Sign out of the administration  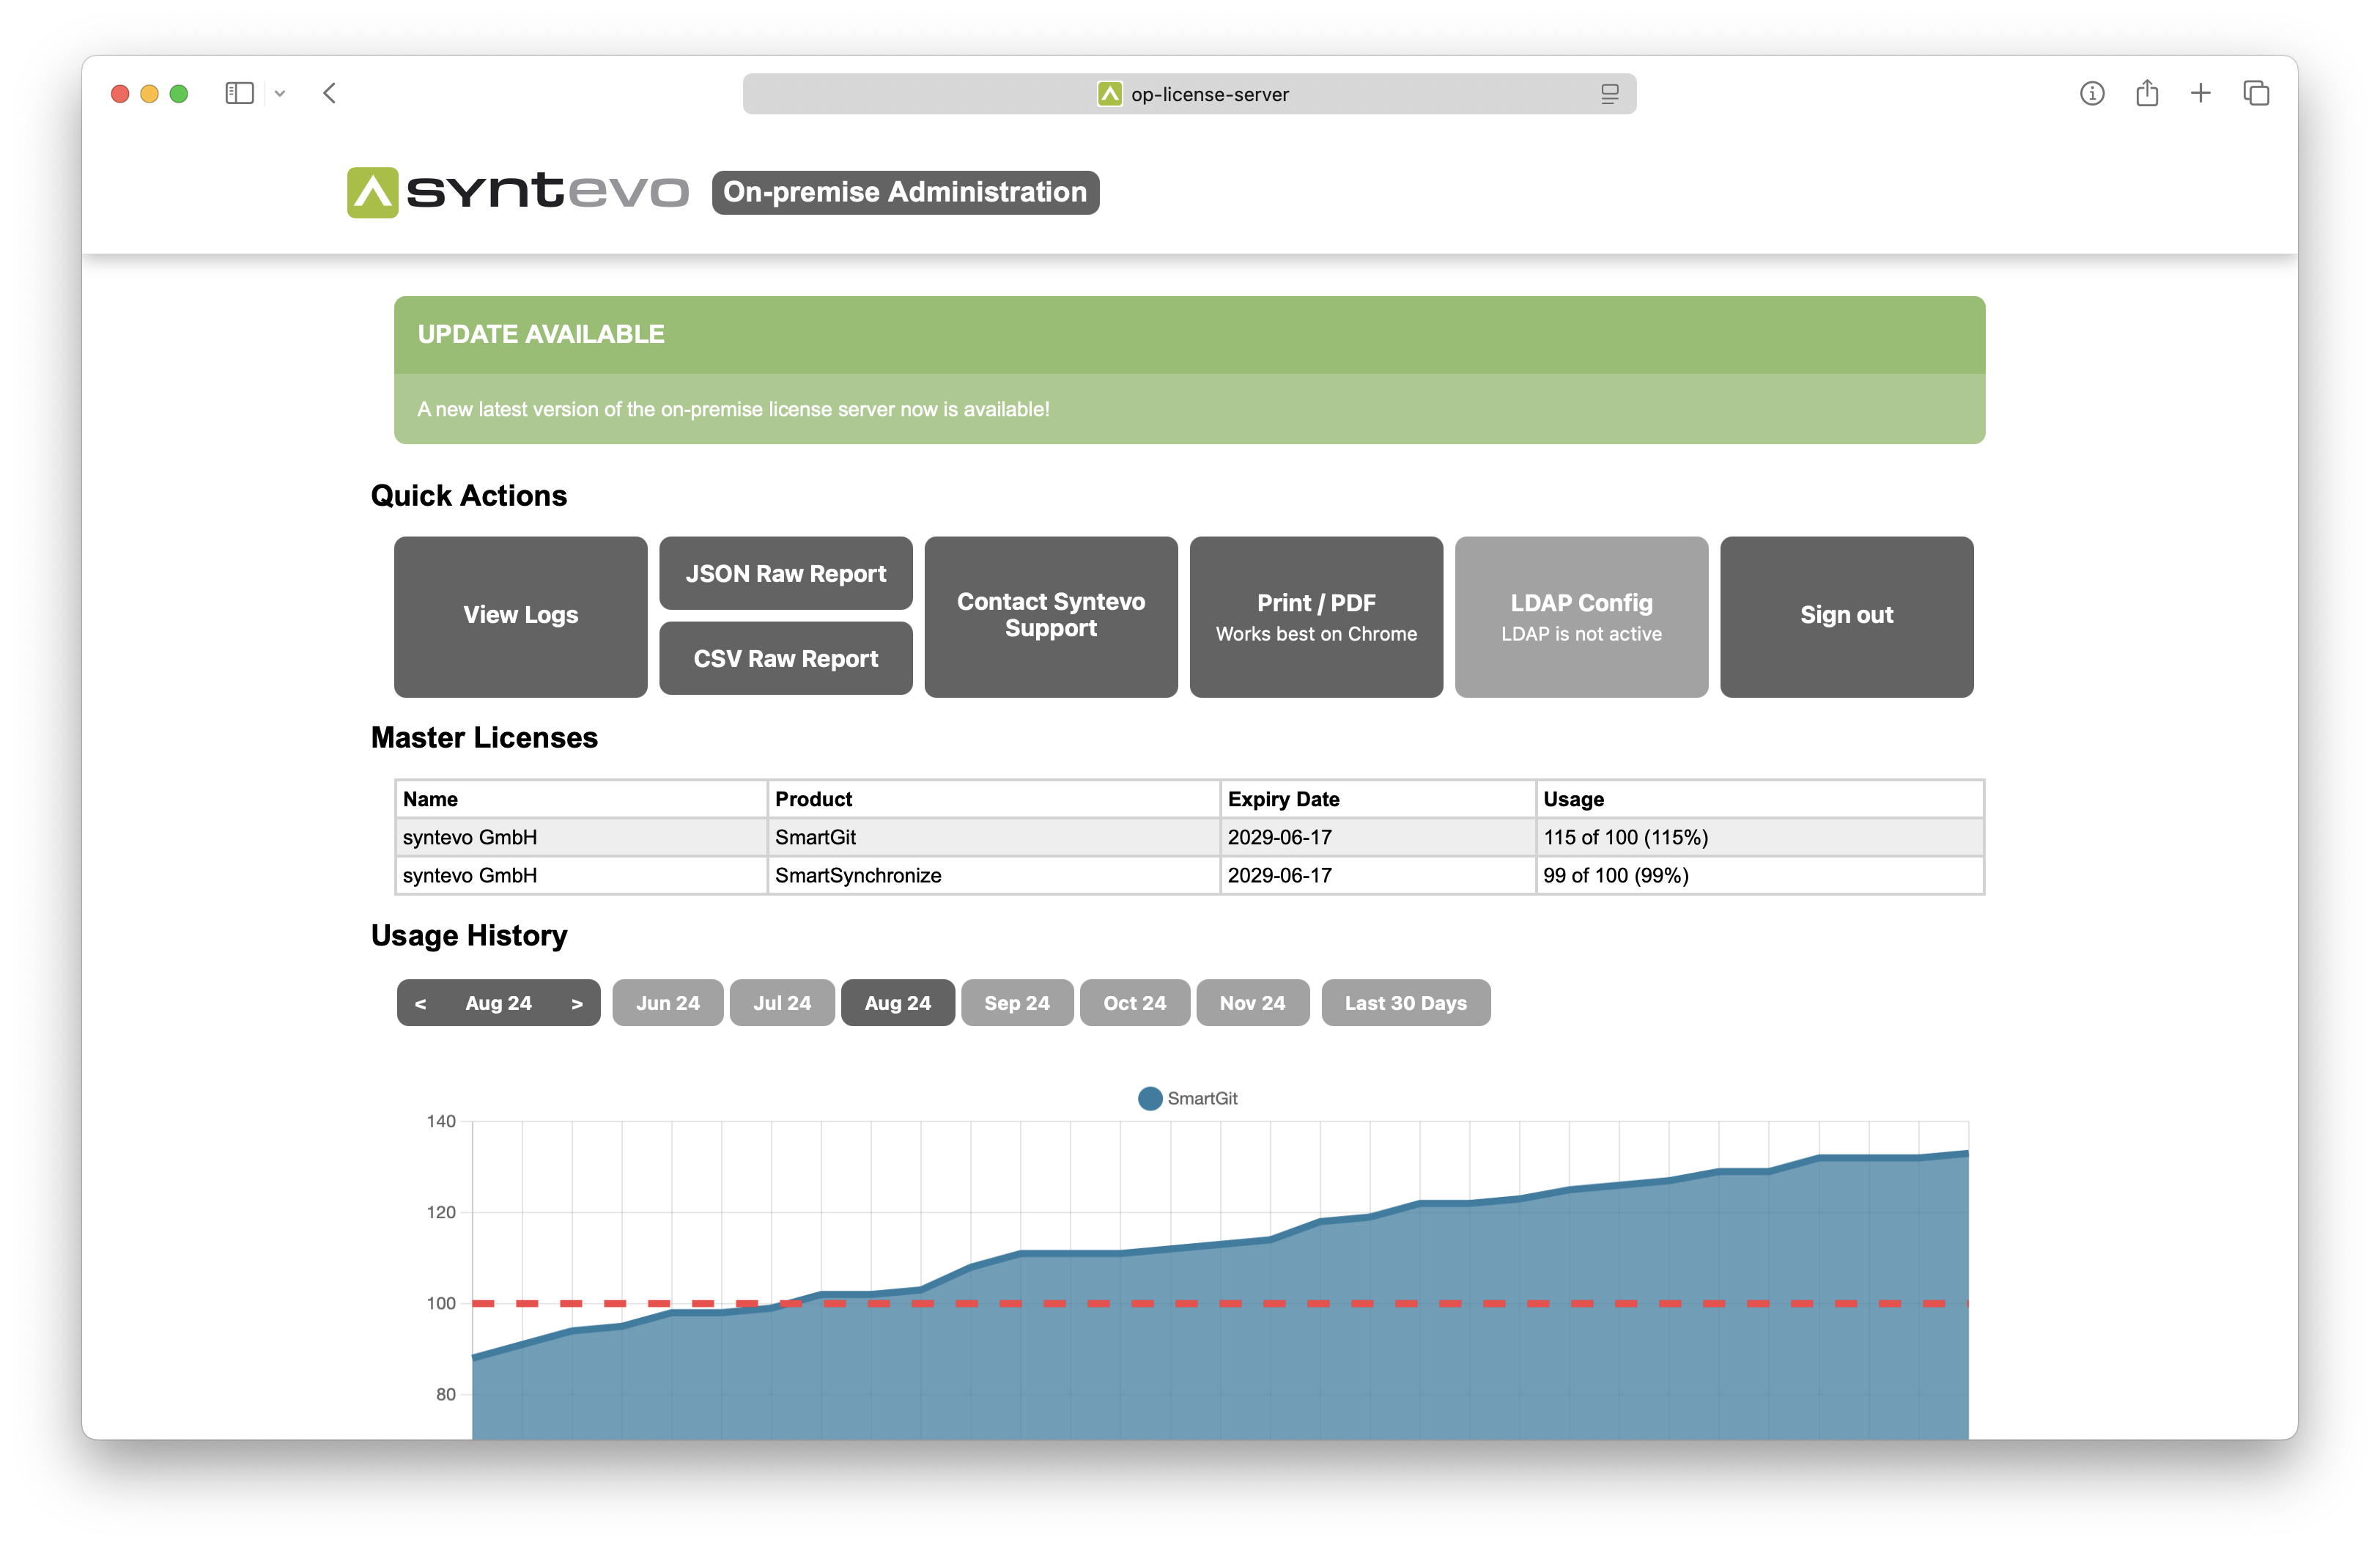(1846, 616)
